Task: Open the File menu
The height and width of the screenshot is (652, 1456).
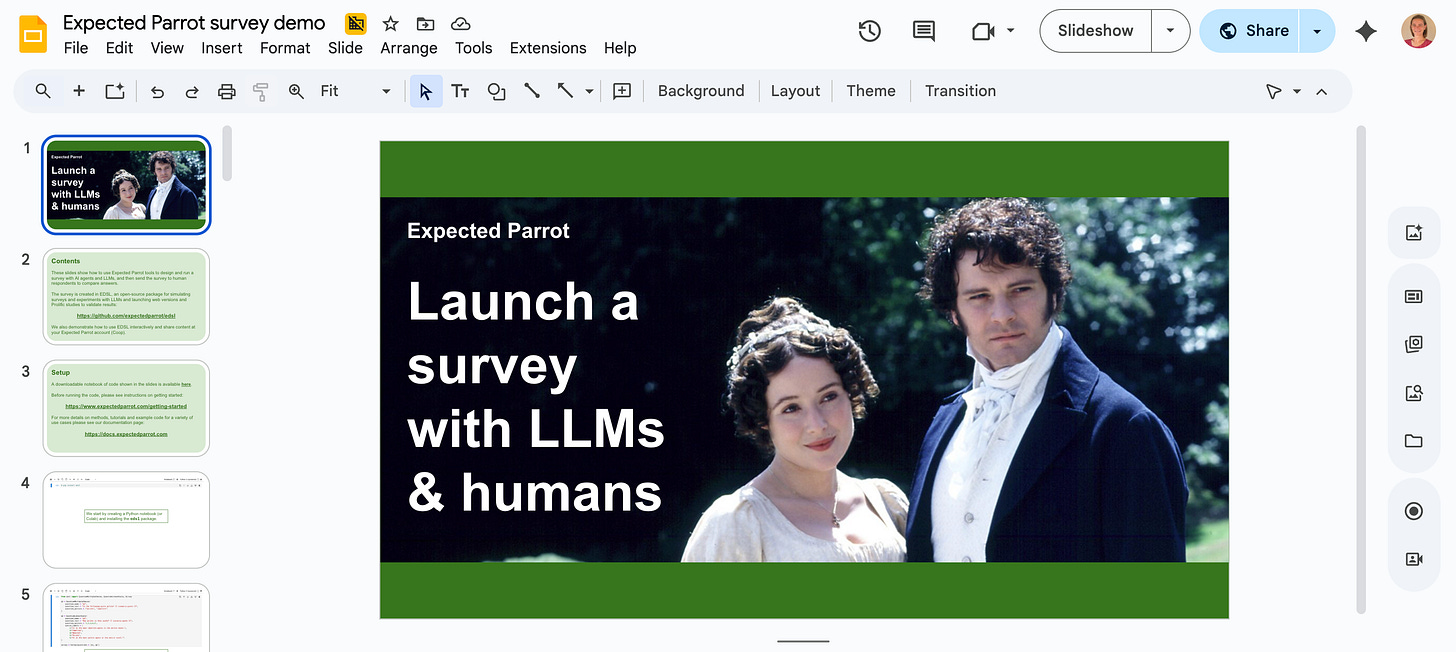Action: point(76,48)
